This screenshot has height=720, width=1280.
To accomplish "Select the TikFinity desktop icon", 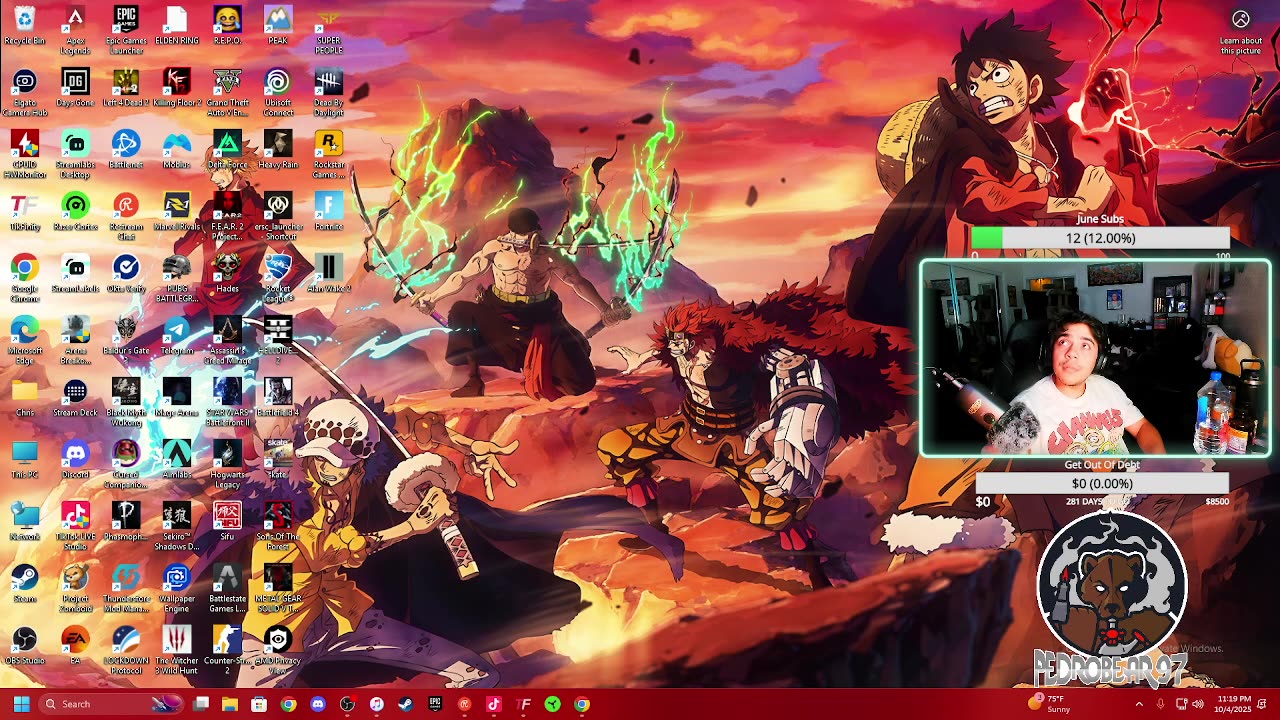I will coord(24,212).
